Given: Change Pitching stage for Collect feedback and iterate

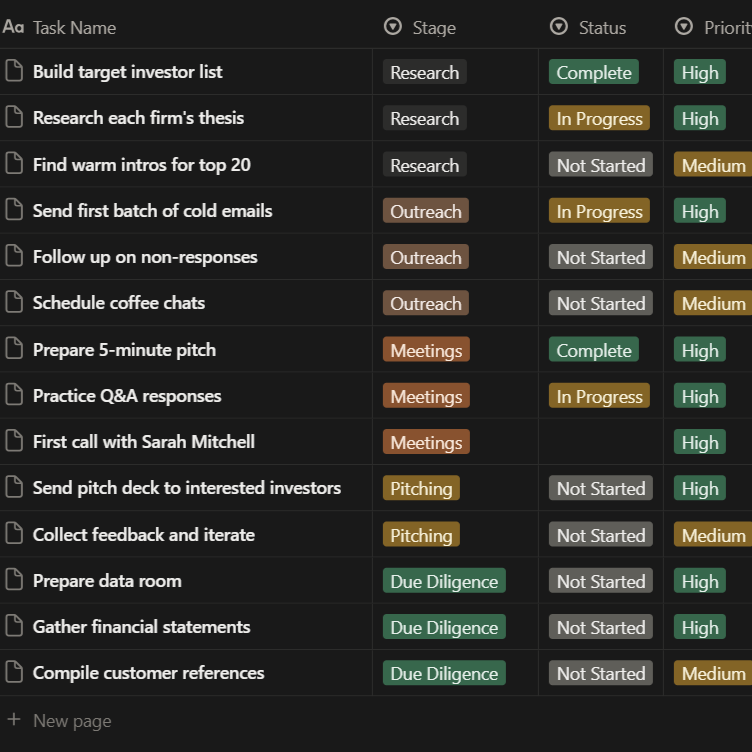Looking at the screenshot, I should 421,534.
